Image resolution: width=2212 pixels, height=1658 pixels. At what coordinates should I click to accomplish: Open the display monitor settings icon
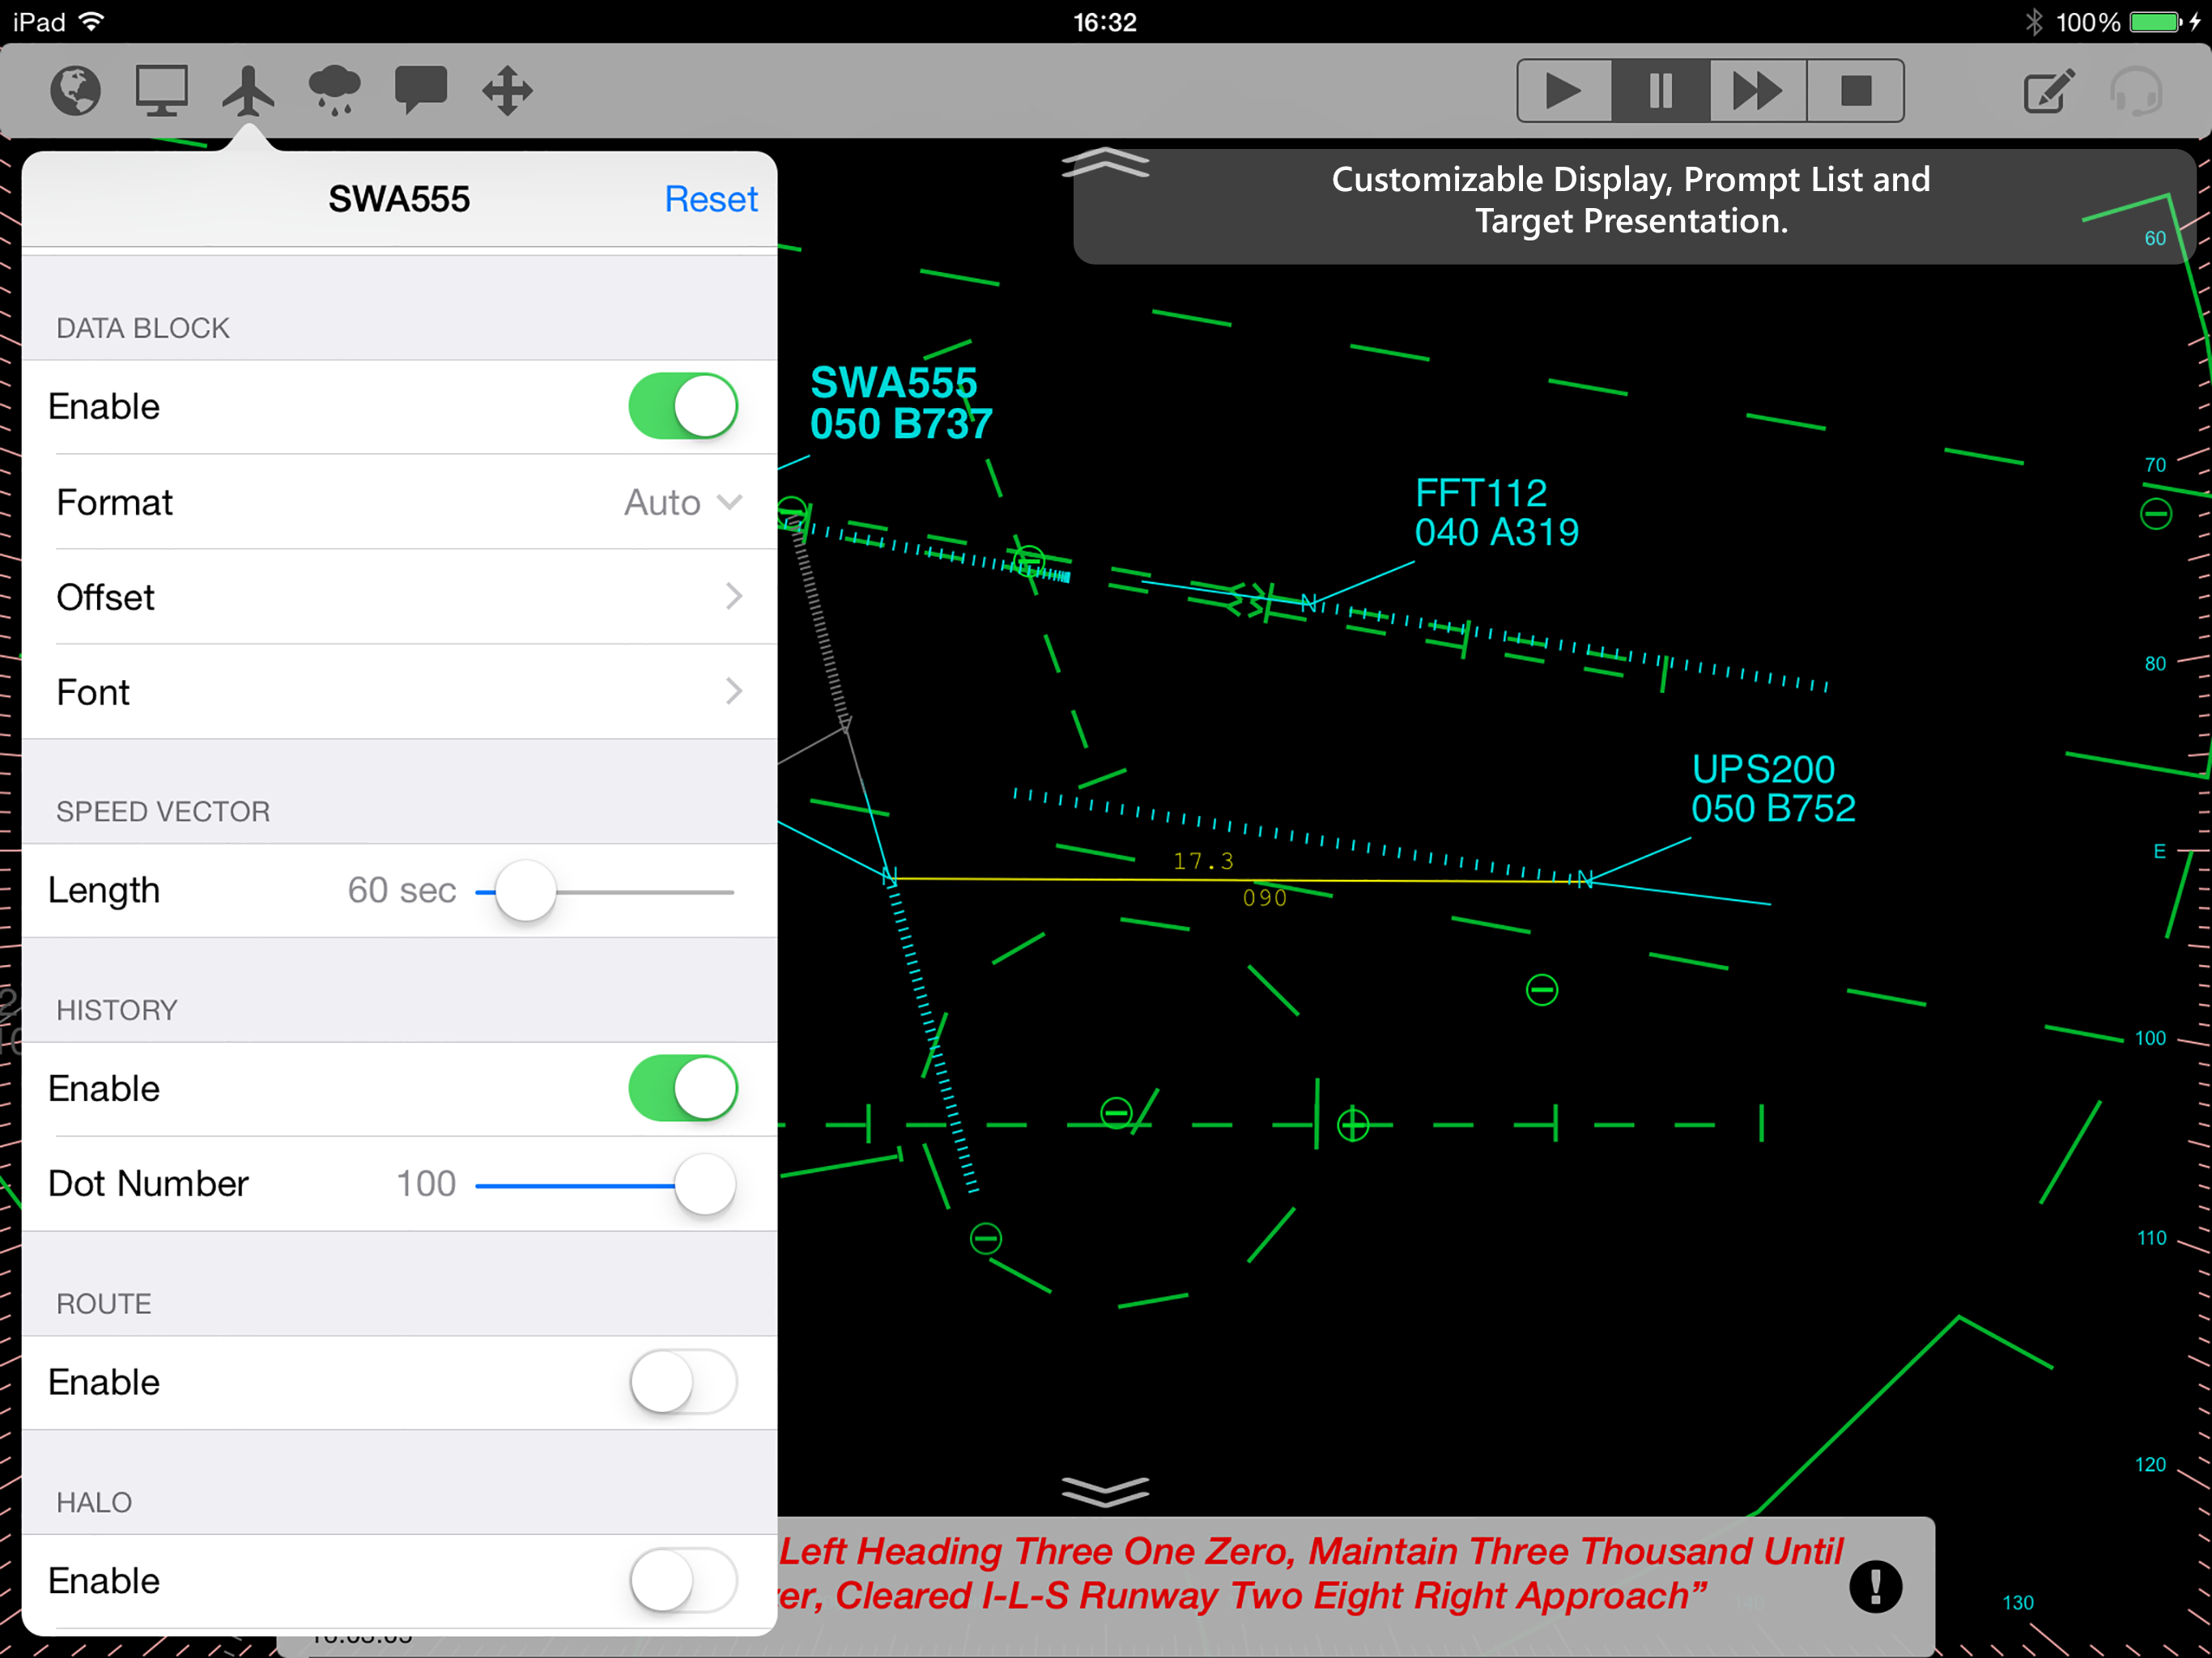[162, 91]
